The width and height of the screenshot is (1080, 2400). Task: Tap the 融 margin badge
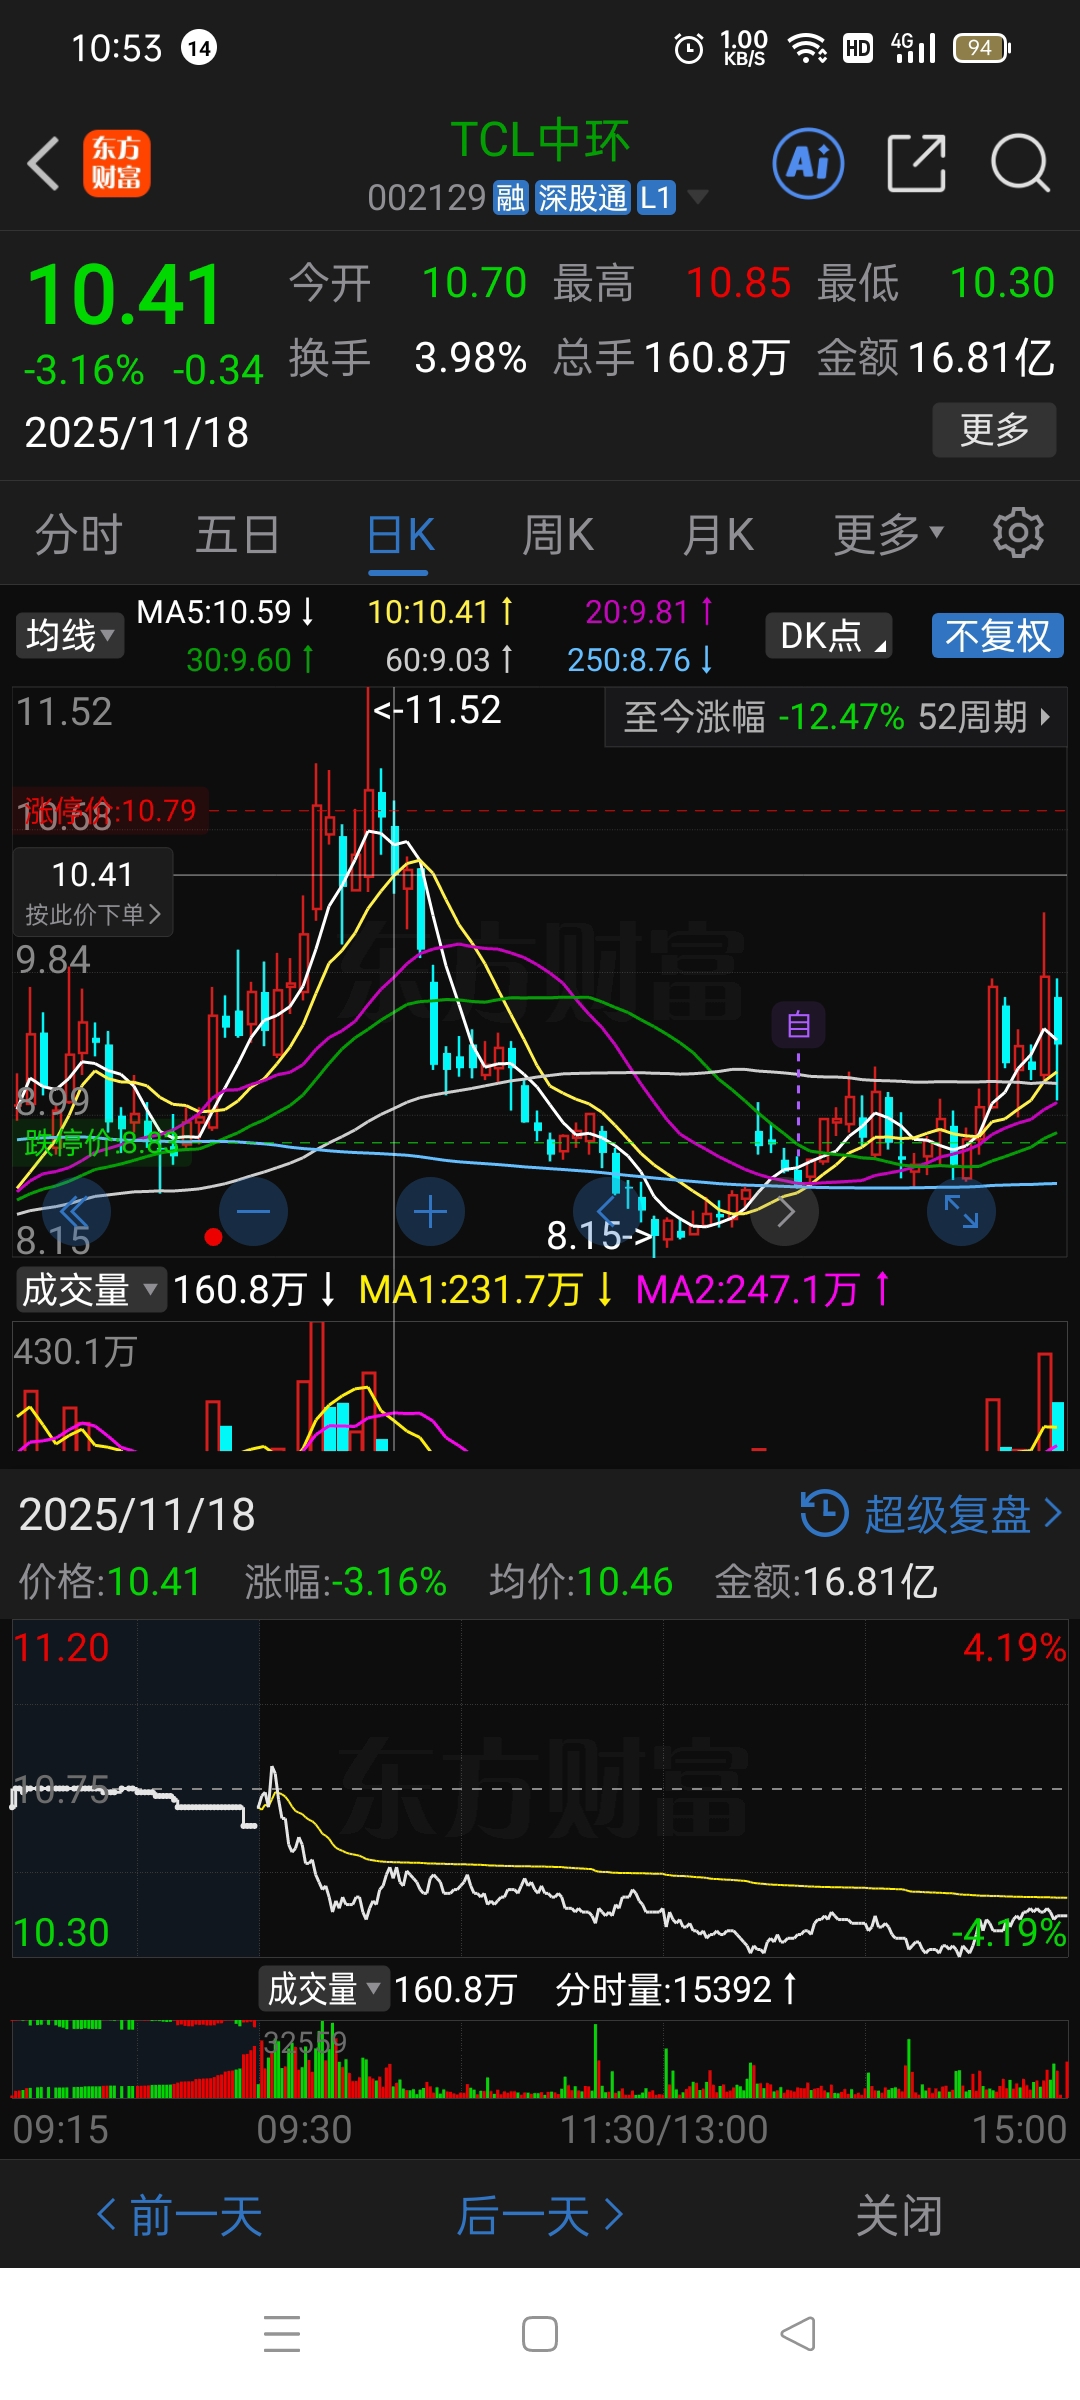(x=511, y=198)
